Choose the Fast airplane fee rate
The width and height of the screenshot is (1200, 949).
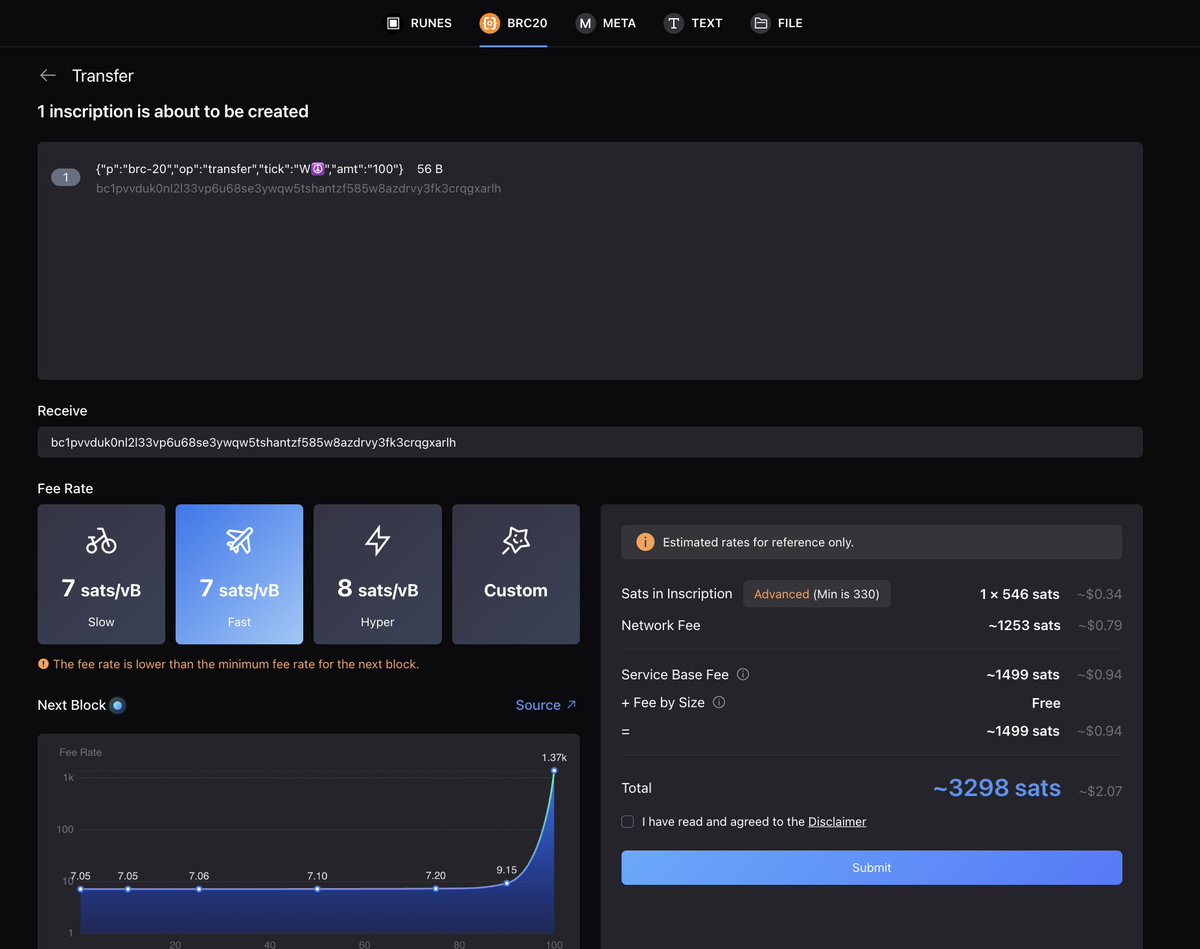tap(239, 574)
